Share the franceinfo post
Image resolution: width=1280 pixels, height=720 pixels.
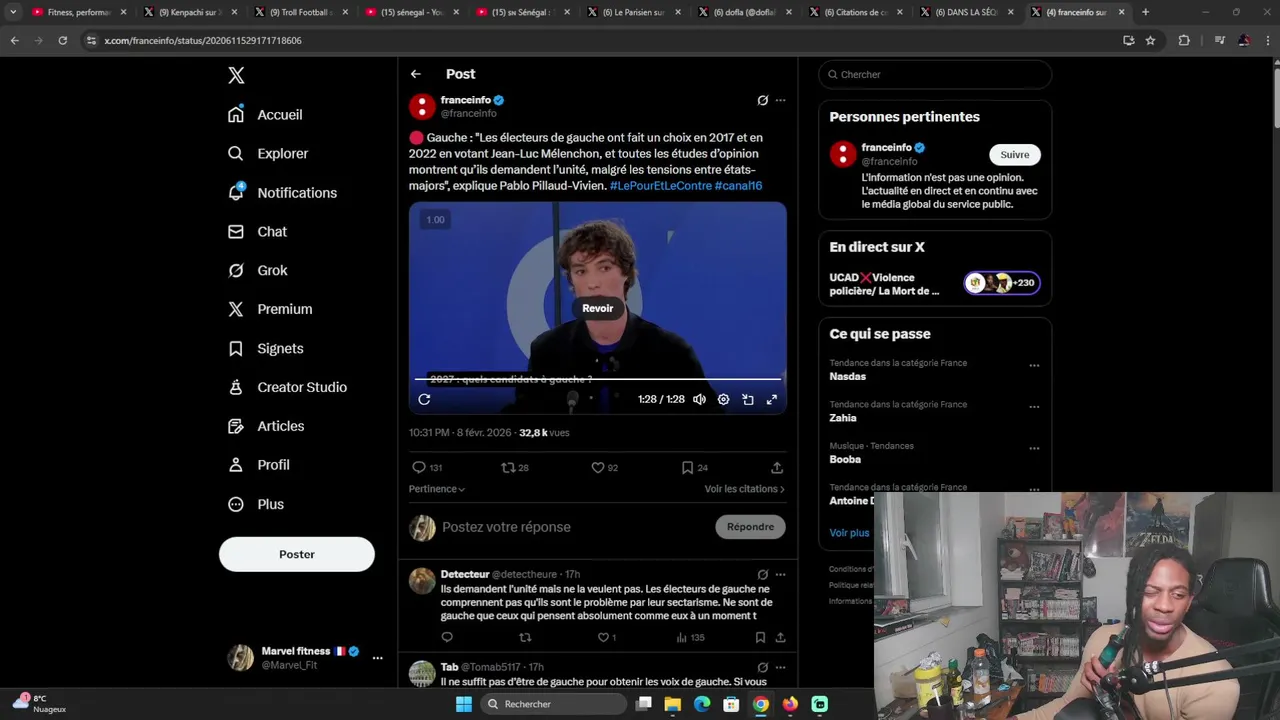(776, 467)
